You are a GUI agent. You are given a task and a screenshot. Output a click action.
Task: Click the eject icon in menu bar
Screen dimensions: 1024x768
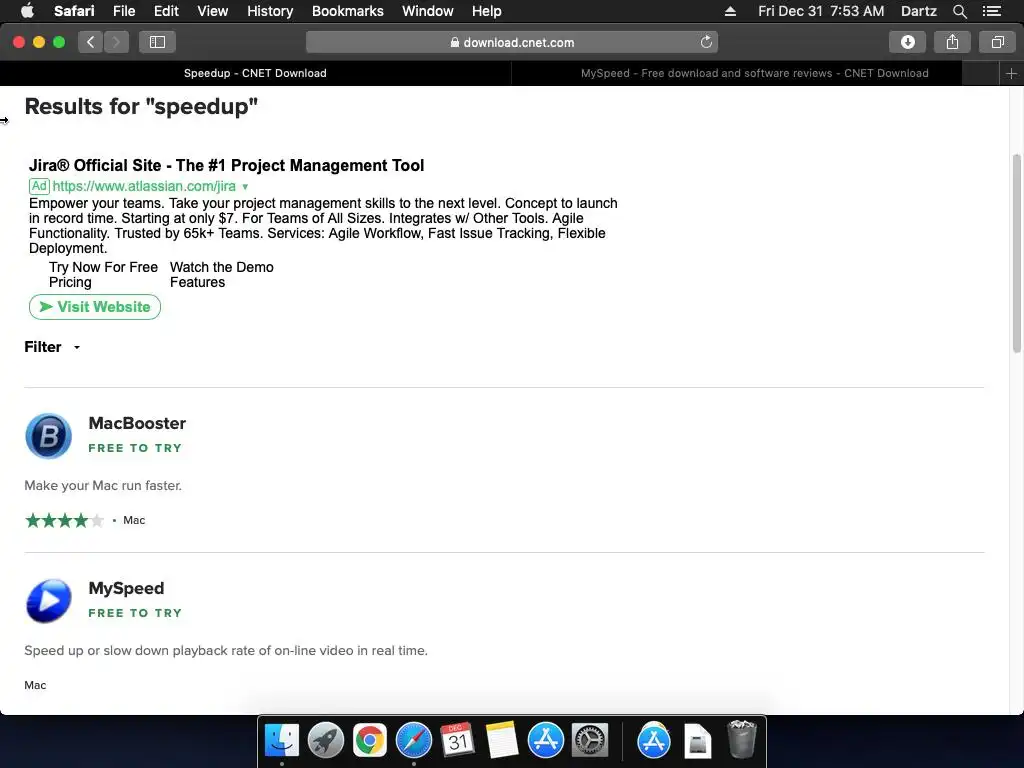coord(730,11)
